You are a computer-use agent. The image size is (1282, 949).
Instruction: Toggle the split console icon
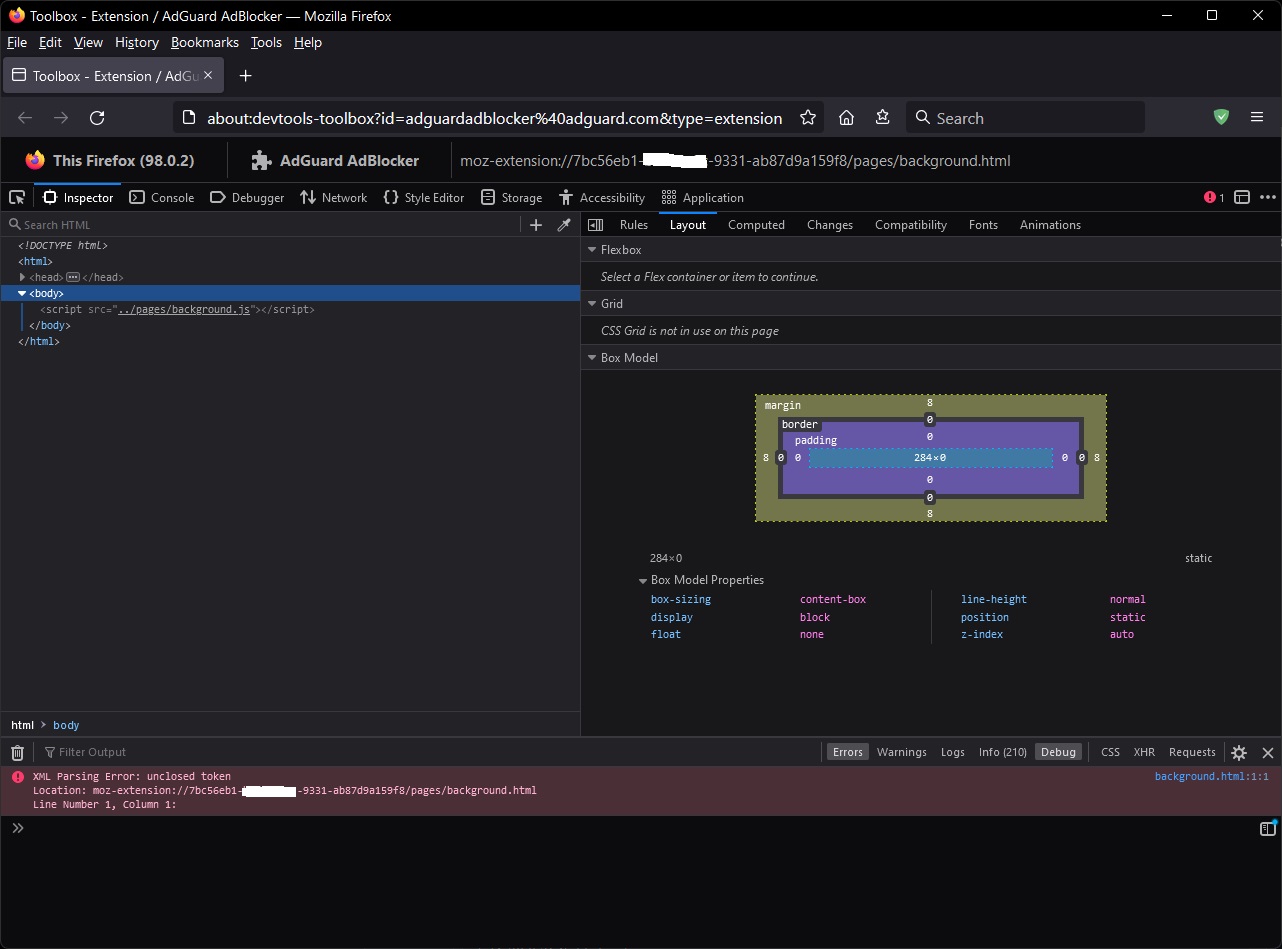click(x=1242, y=197)
